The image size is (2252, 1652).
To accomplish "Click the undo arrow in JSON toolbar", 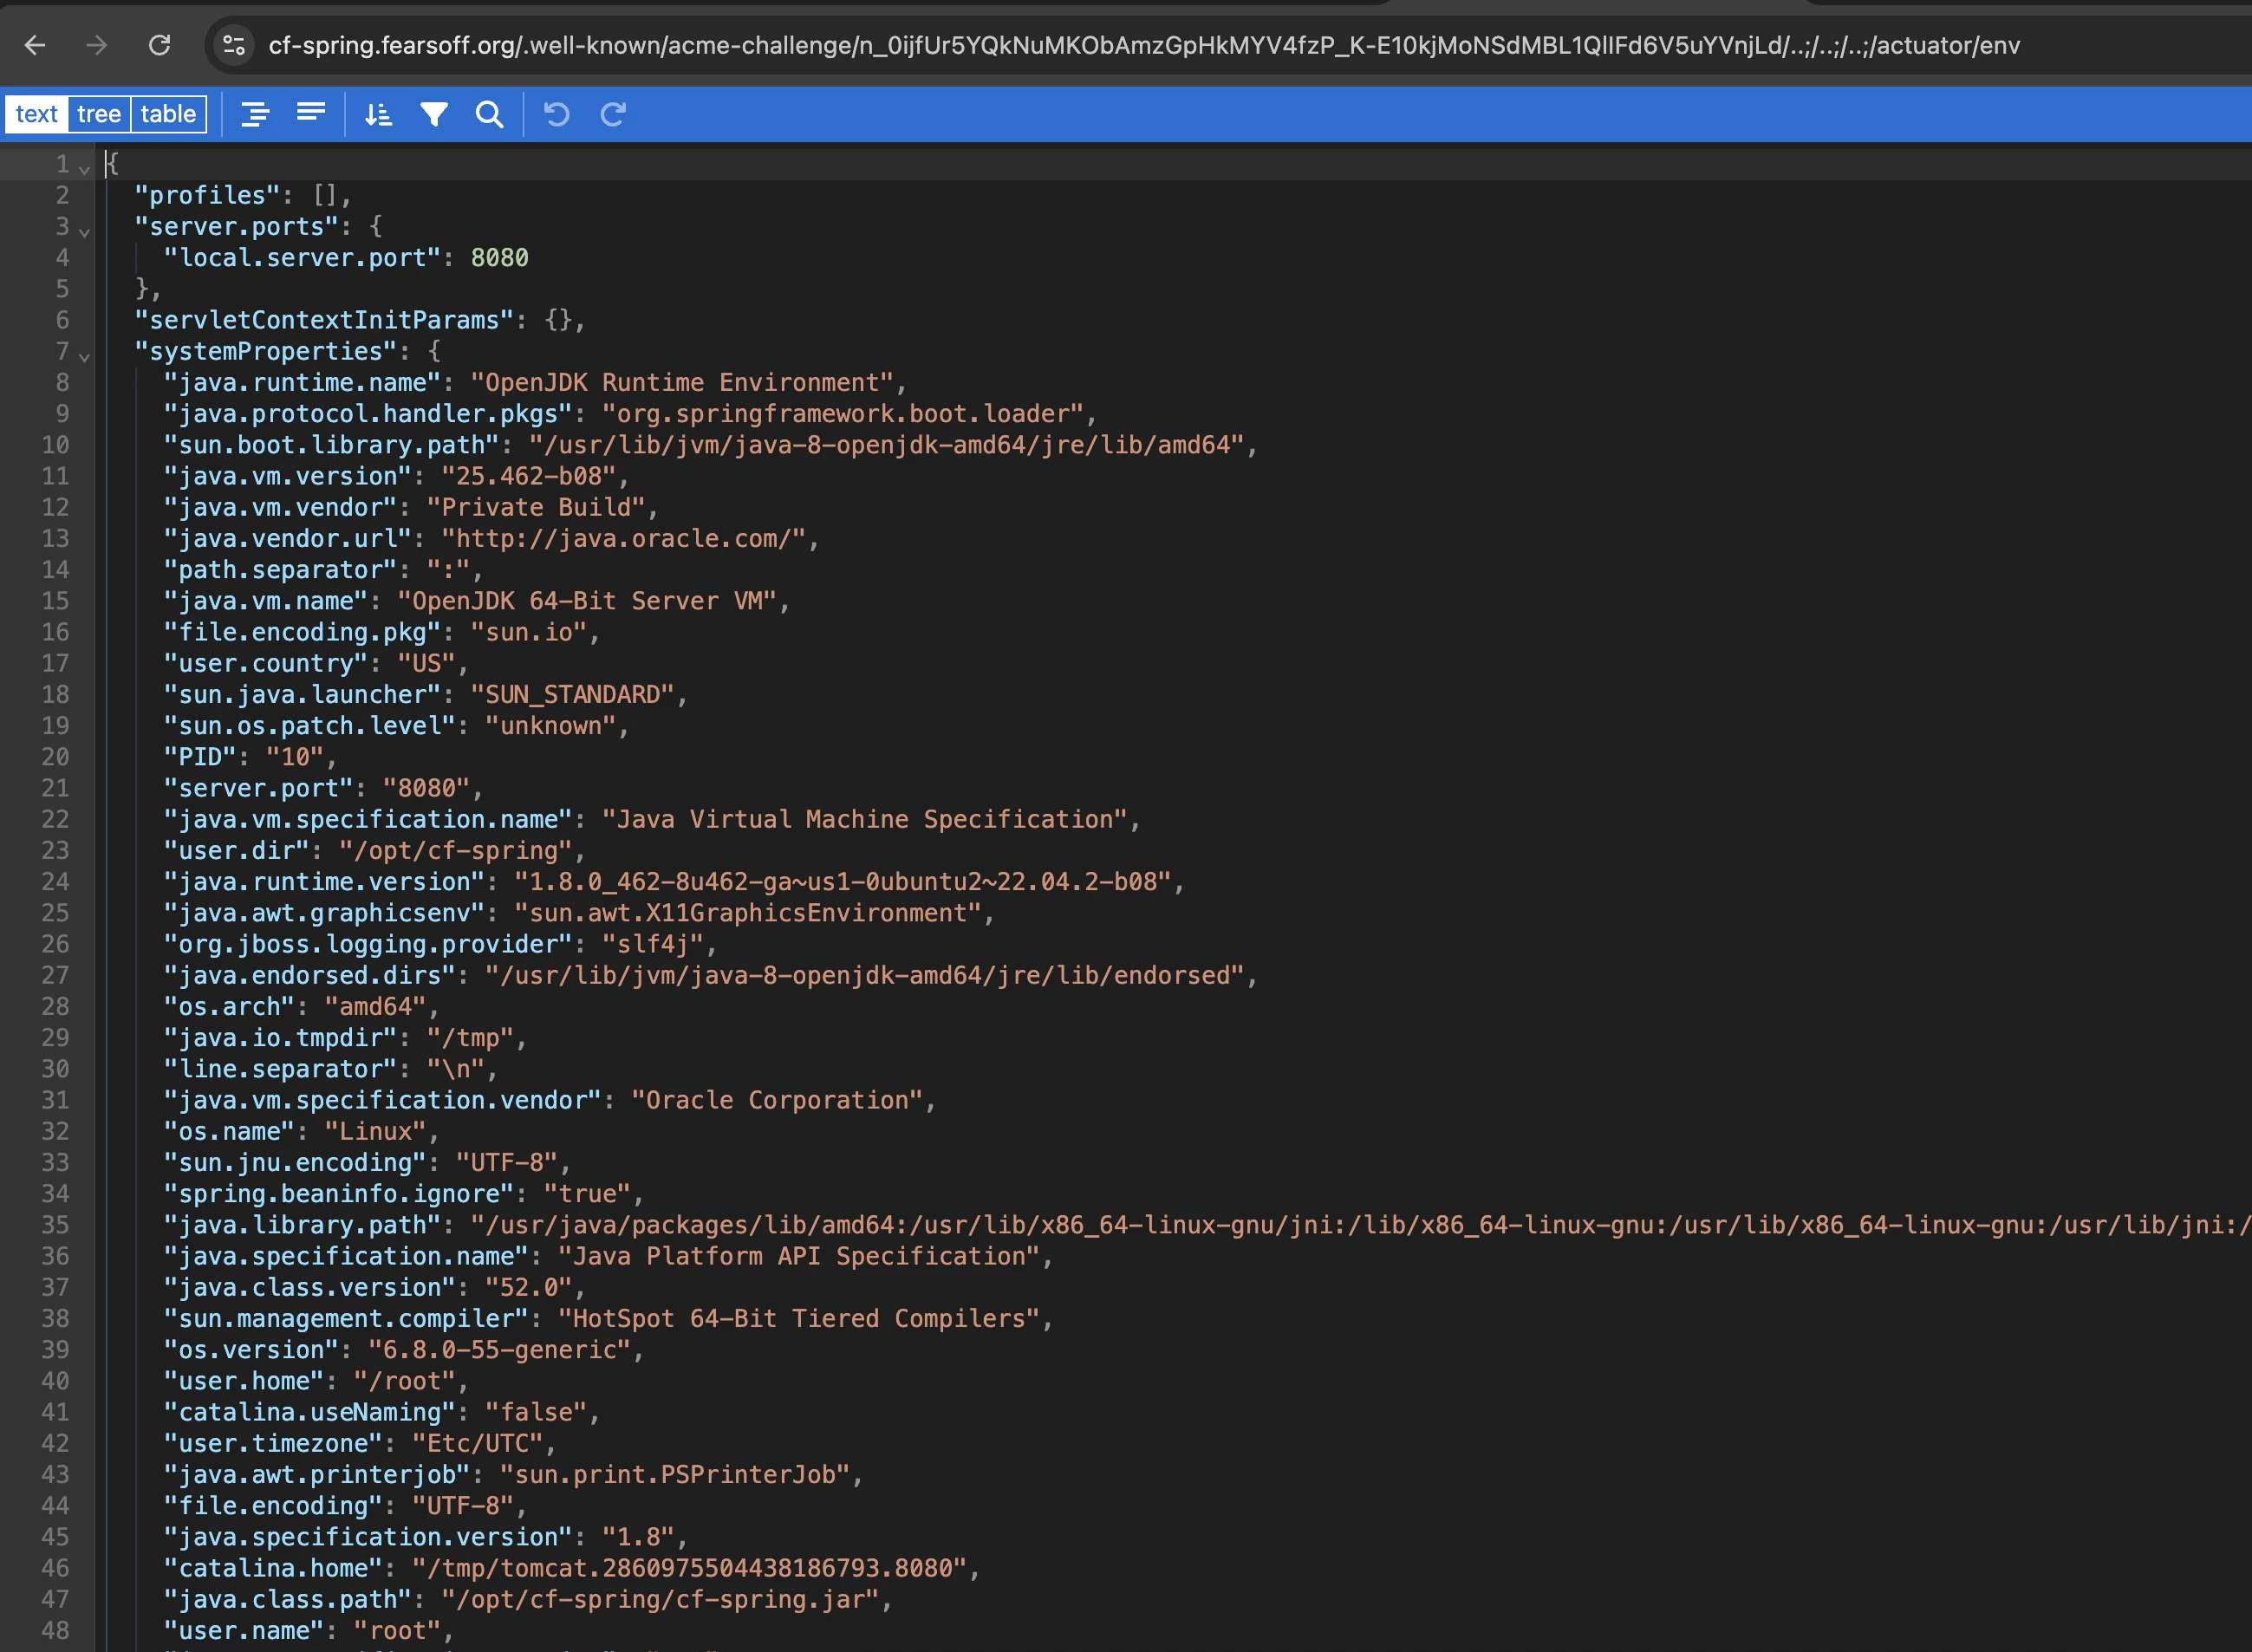I will [x=557, y=114].
